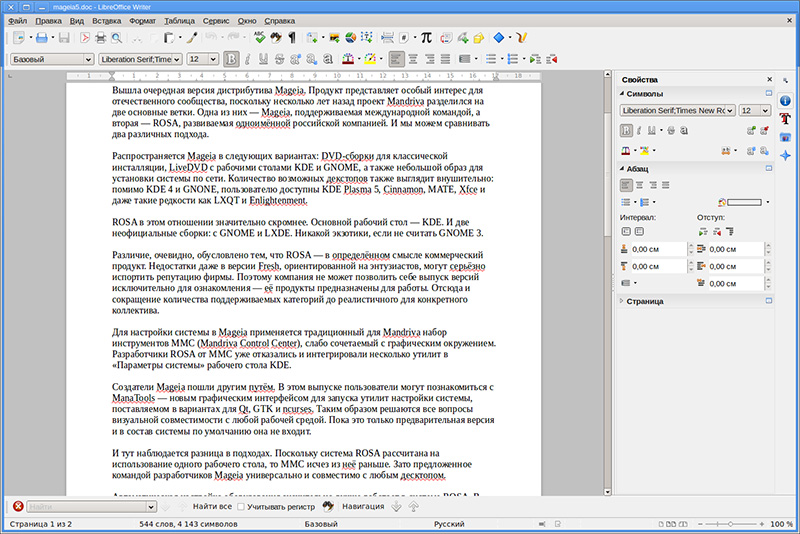Screen dimensions: 800x534
Task: Open the font name dropdown in the toolbar
Action: (177, 60)
